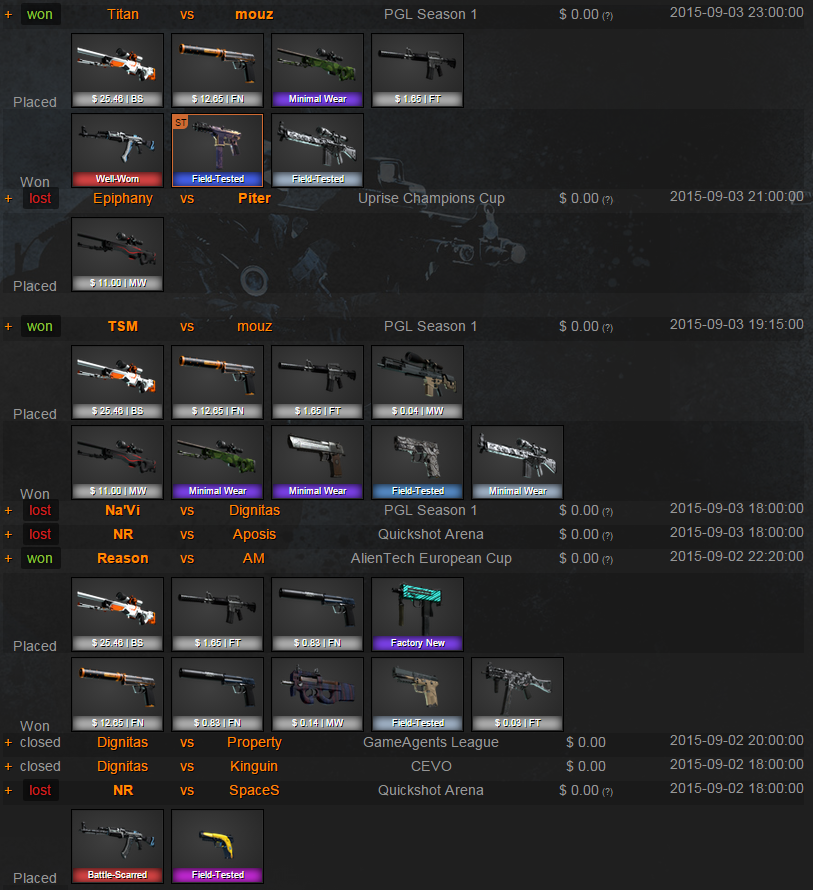
Task: Select green Minimal Wear AWP won on TSM match
Action: pyautogui.click(x=217, y=463)
